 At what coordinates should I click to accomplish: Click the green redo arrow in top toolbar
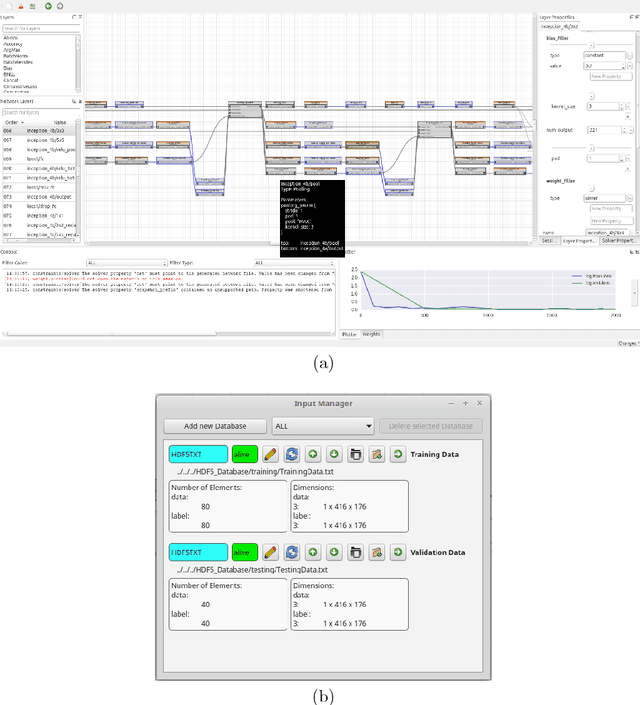tap(48, 6)
